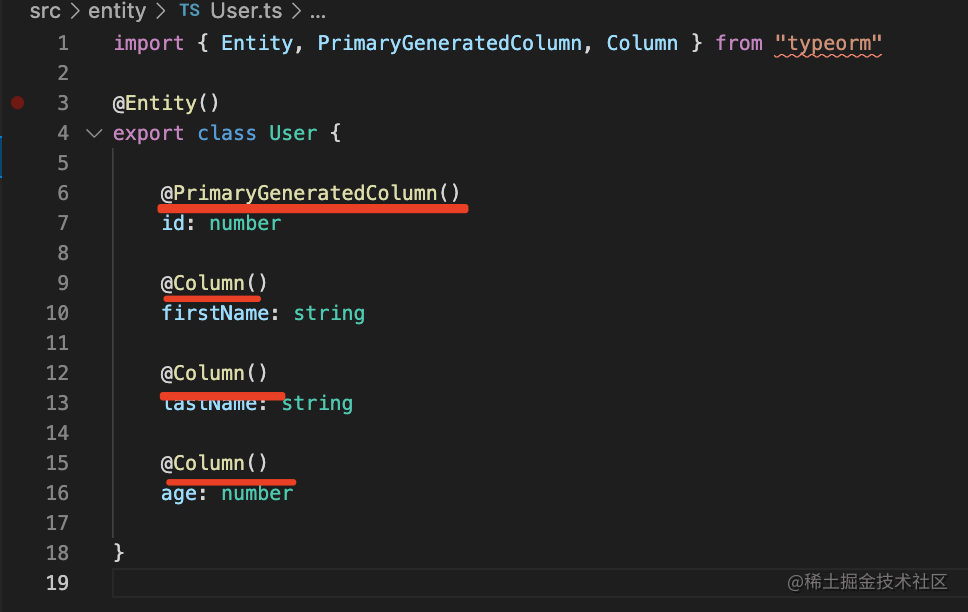Open the src breadcrumb segment

coord(45,13)
